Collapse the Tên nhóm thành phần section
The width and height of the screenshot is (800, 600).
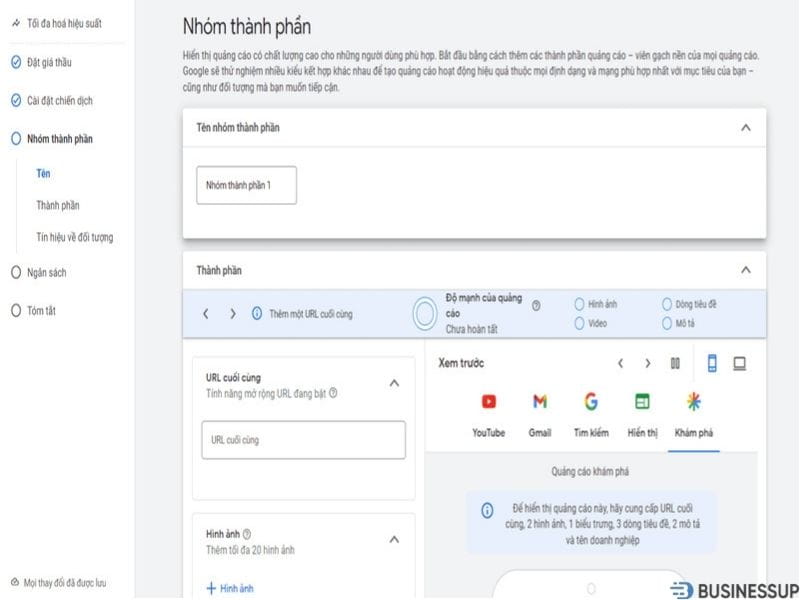[x=745, y=128]
